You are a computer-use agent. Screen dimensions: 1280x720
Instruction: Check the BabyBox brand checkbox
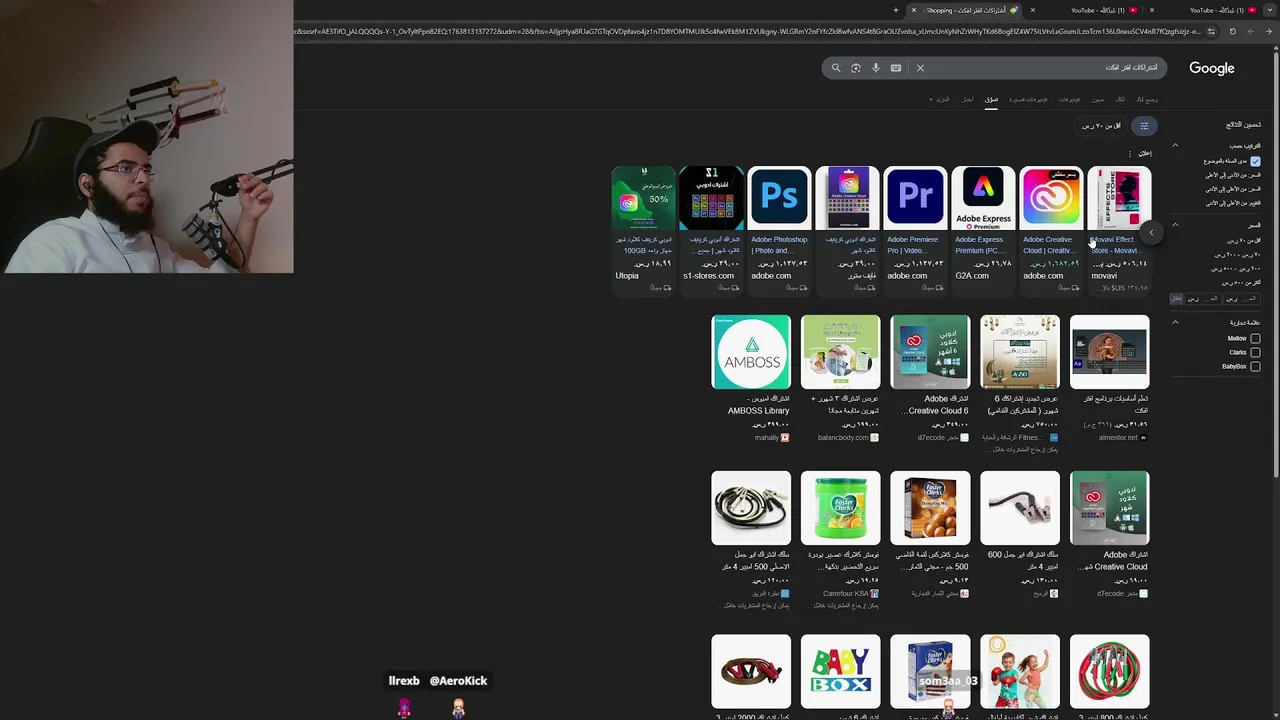point(1255,366)
